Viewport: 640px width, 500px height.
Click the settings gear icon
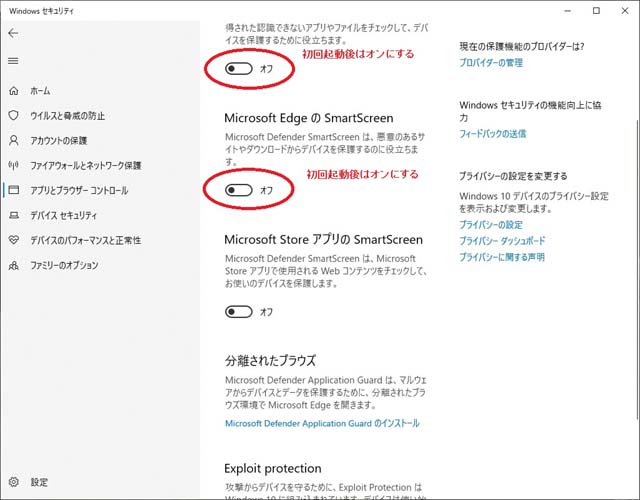coord(13,482)
